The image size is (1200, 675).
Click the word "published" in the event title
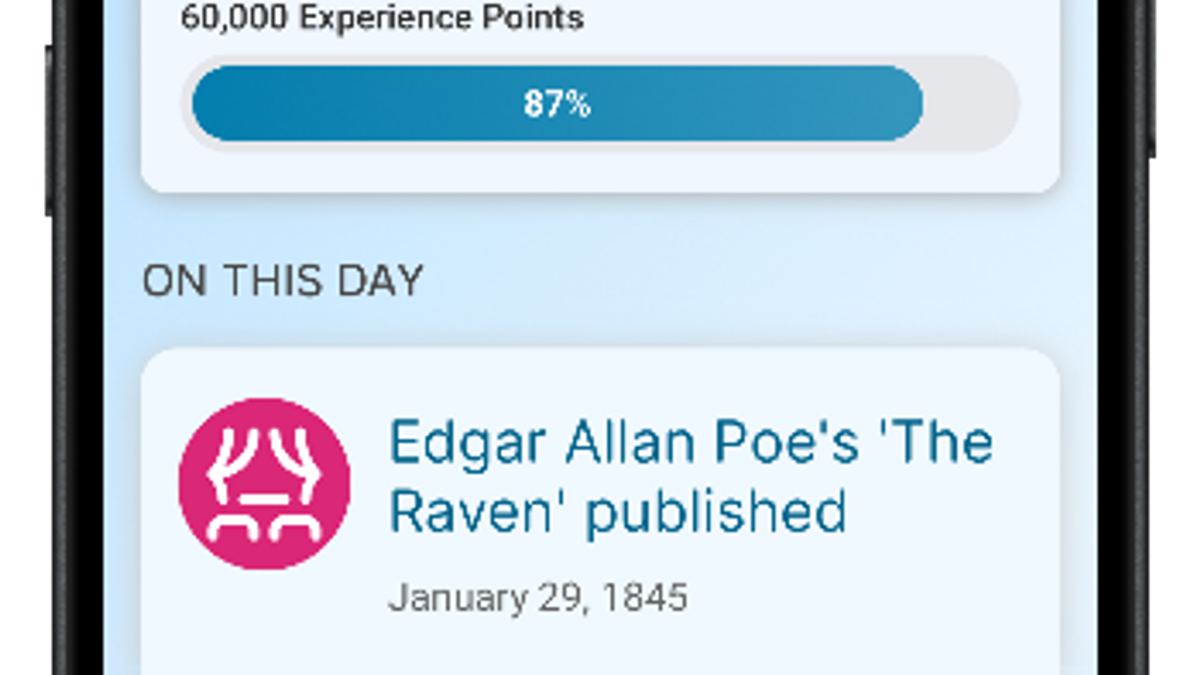point(716,511)
